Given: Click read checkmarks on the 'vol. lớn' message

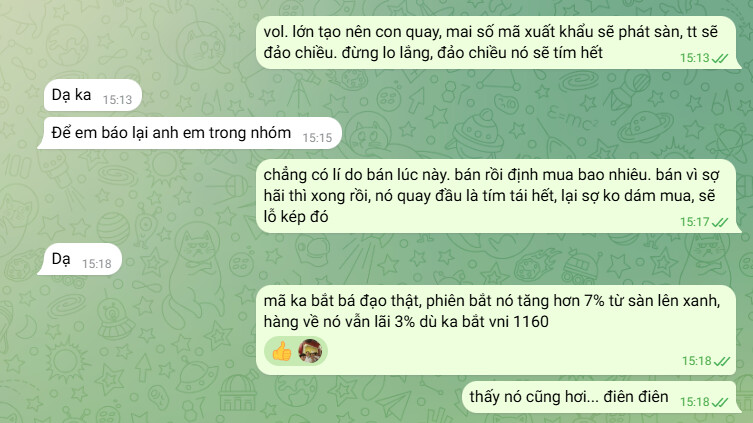Looking at the screenshot, I should 720,59.
